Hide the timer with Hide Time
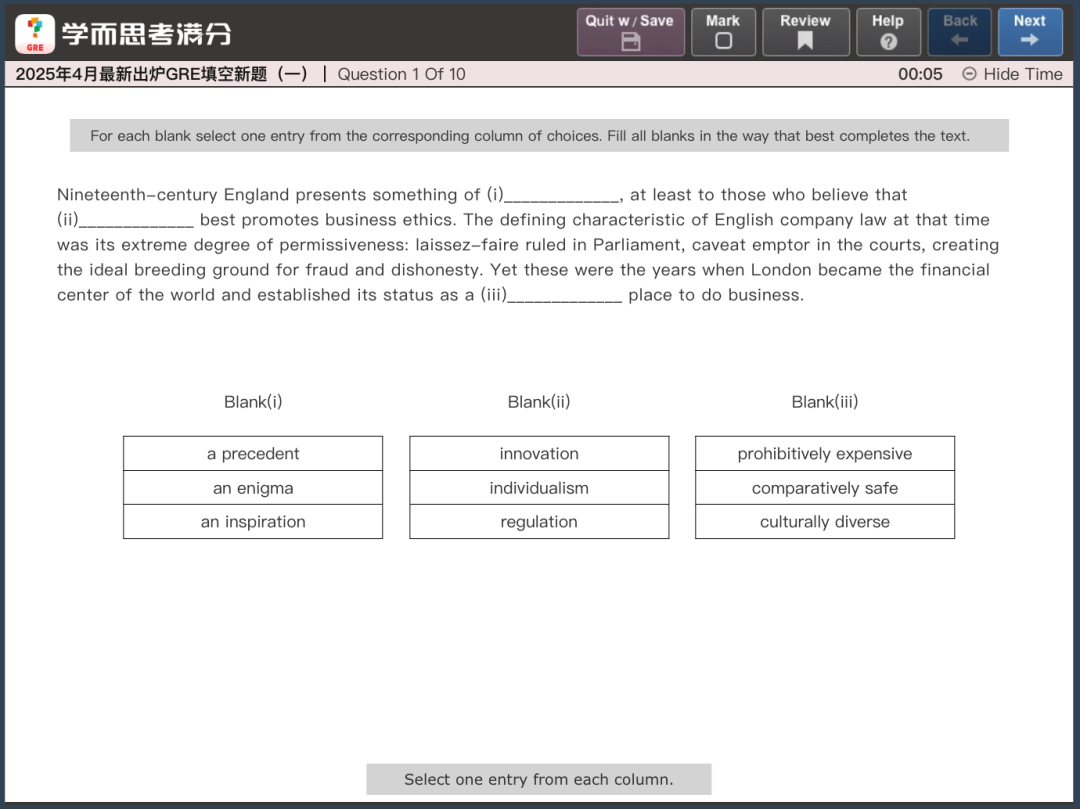1080x809 pixels. point(1012,74)
